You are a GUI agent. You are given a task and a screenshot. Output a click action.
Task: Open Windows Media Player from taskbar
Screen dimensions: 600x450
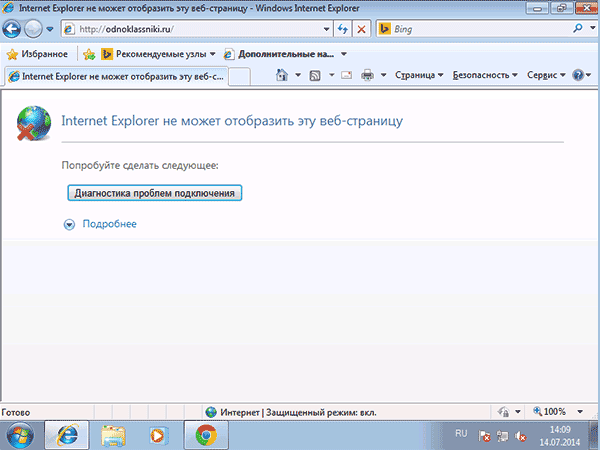click(x=157, y=435)
